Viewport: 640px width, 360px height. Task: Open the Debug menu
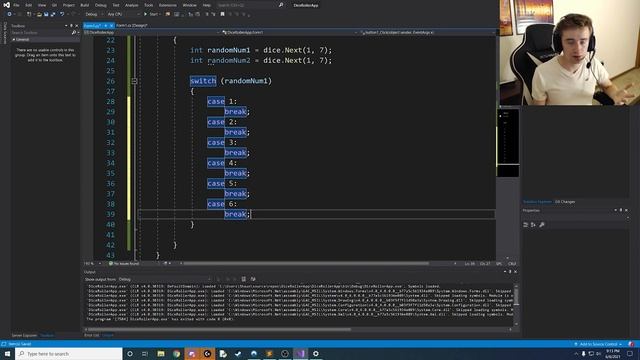tap(100, 5)
